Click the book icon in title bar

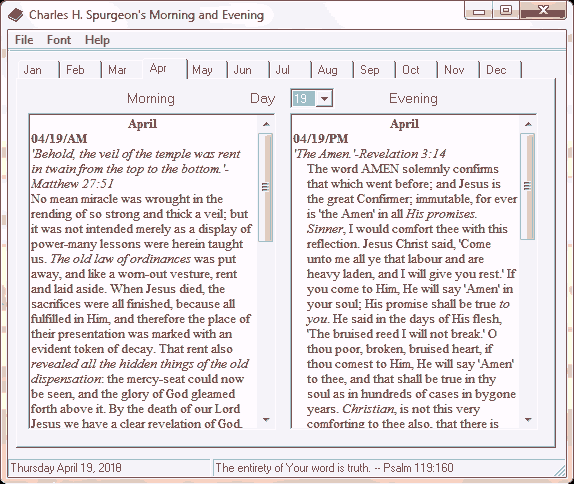pyautogui.click(x=15, y=15)
